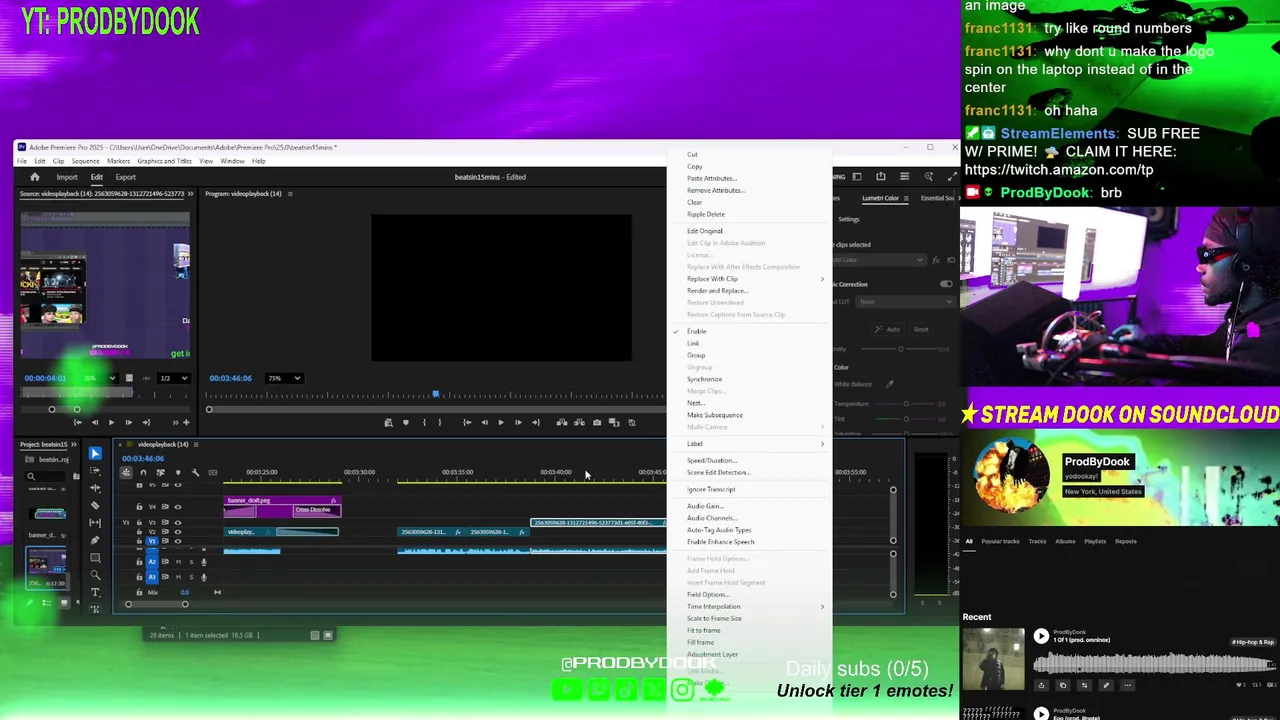This screenshot has width=1280, height=720.
Task: Play SoundCloud track 1 Of 1
Action: point(1041,636)
